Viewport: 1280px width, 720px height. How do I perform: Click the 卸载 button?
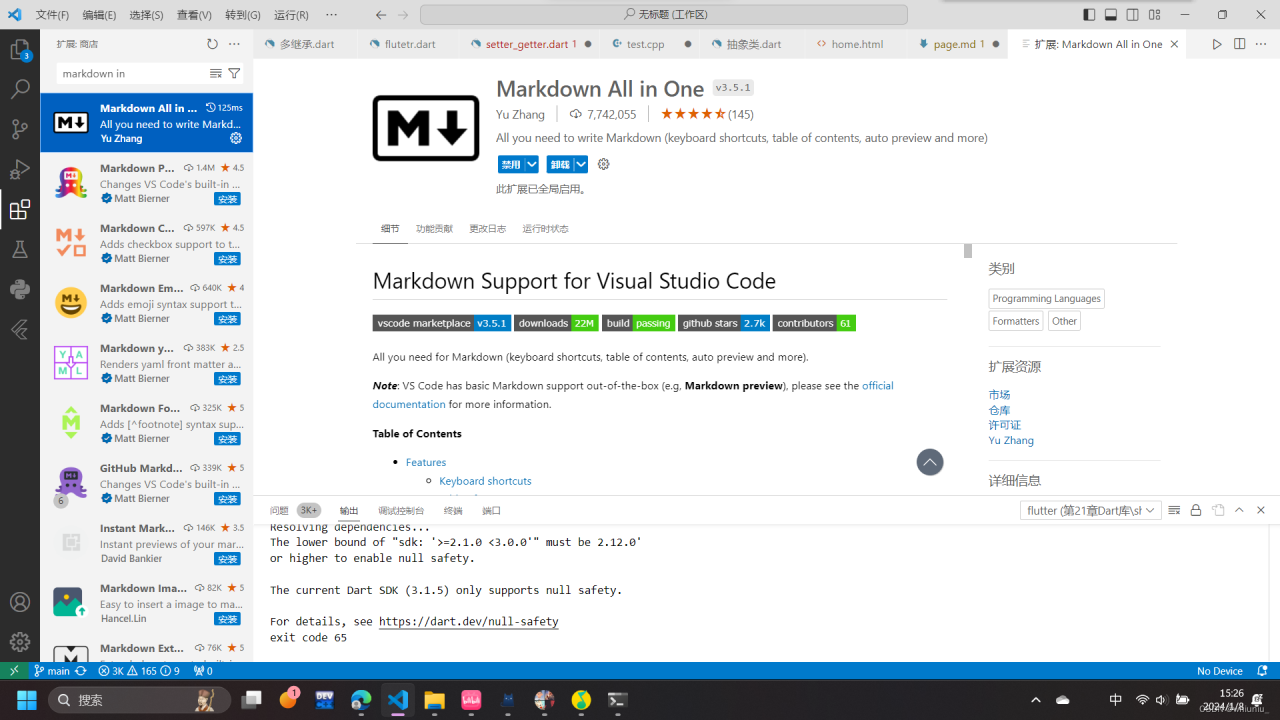click(560, 164)
